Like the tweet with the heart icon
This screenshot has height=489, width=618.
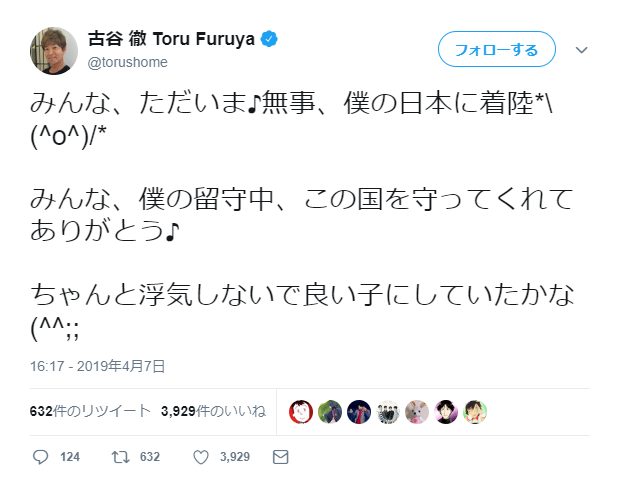coord(201,457)
